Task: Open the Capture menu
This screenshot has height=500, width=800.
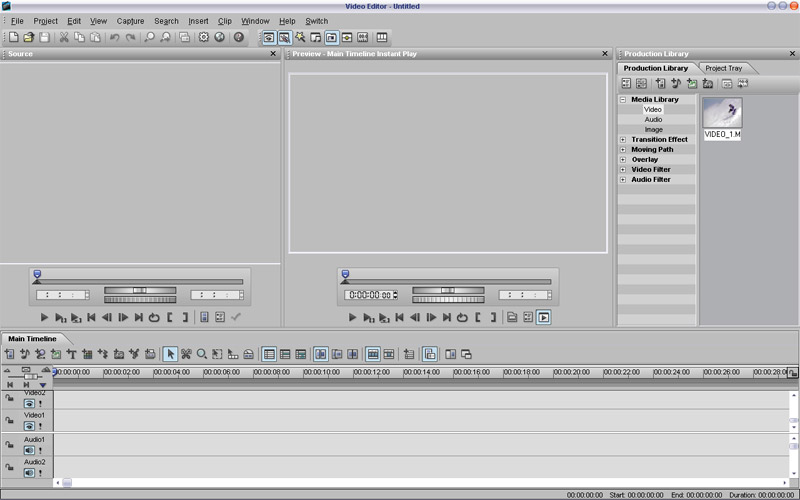Action: [130, 21]
